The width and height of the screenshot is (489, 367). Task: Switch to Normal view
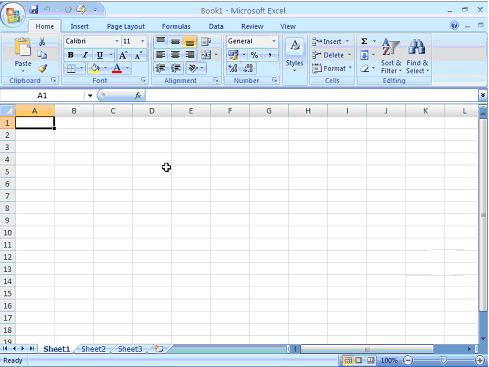tap(348, 360)
